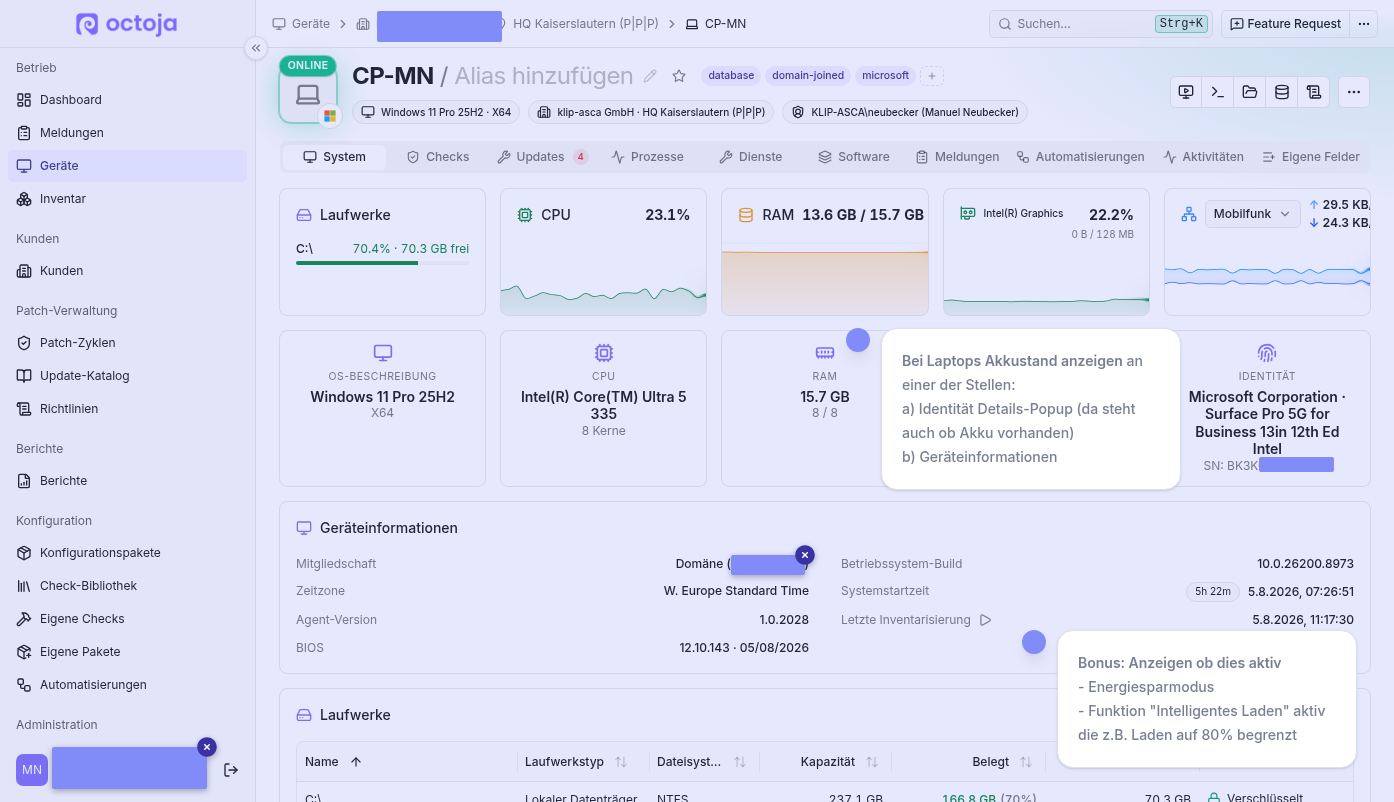Image resolution: width=1394 pixels, height=802 pixels.
Task: Open the more actions menu for device CP-MN
Action: [1354, 92]
